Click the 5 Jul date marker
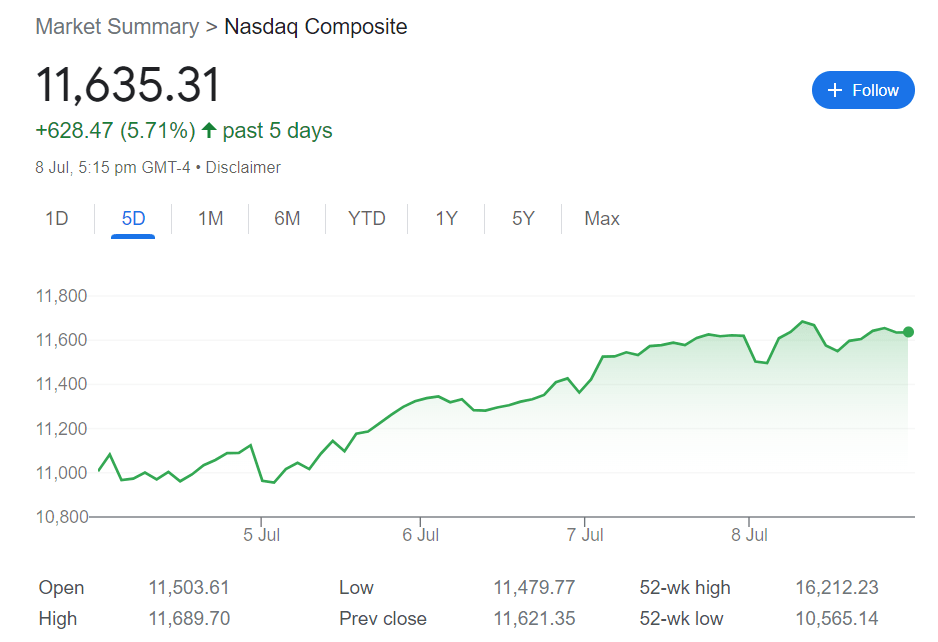This screenshot has width=938, height=642. [261, 535]
